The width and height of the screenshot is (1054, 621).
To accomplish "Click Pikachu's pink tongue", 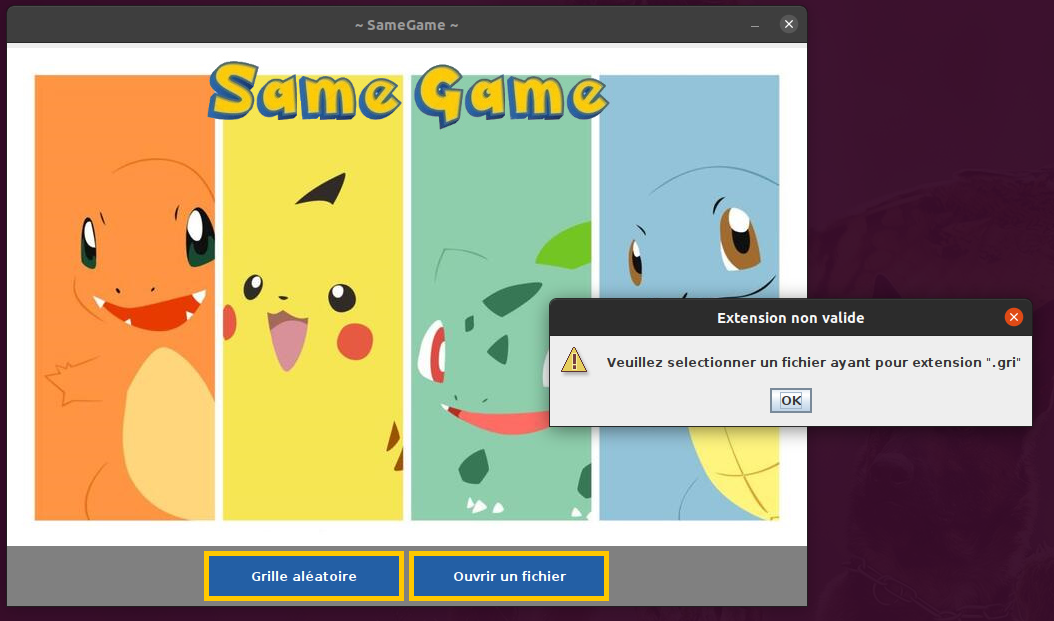I will (288, 340).
